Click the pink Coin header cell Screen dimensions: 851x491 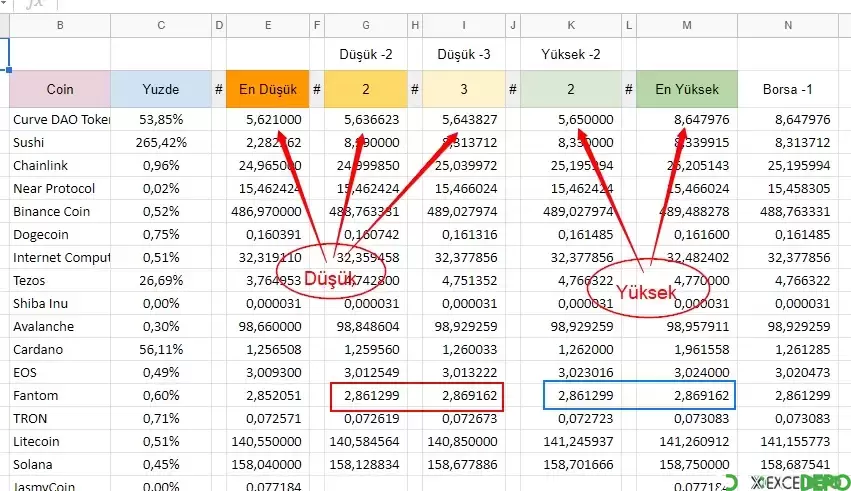[x=60, y=89]
